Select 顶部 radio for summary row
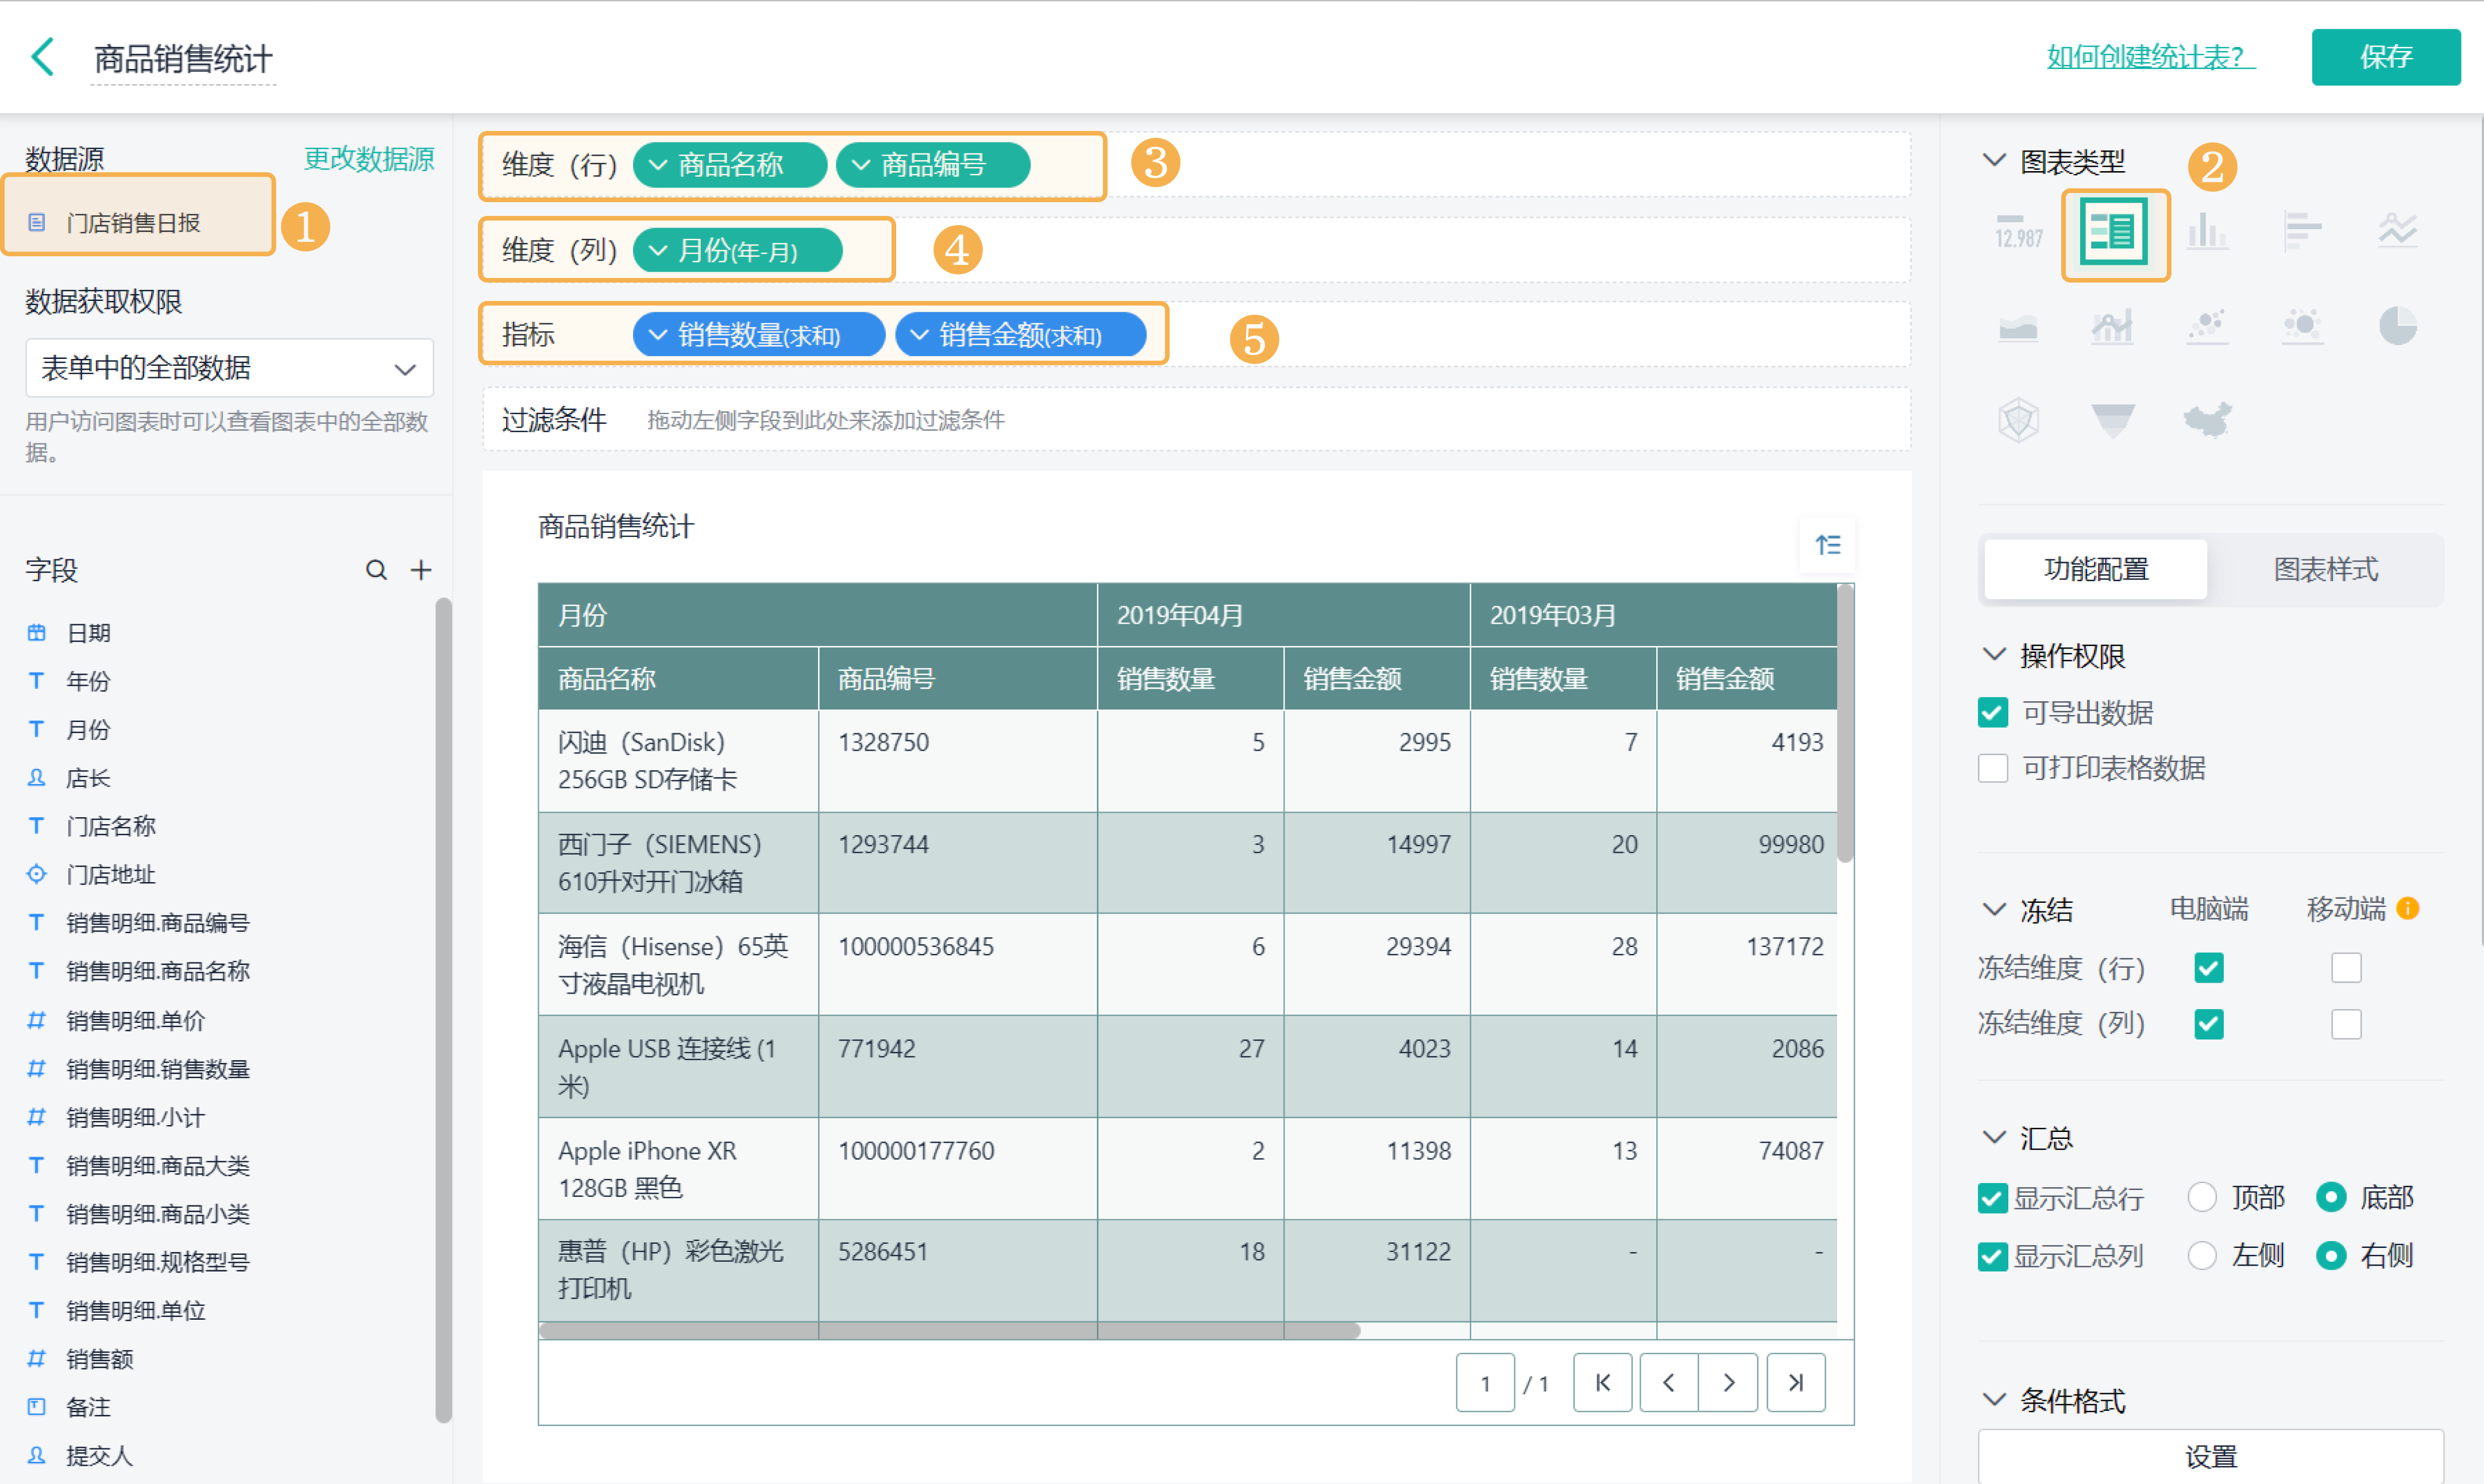 tap(2201, 1197)
